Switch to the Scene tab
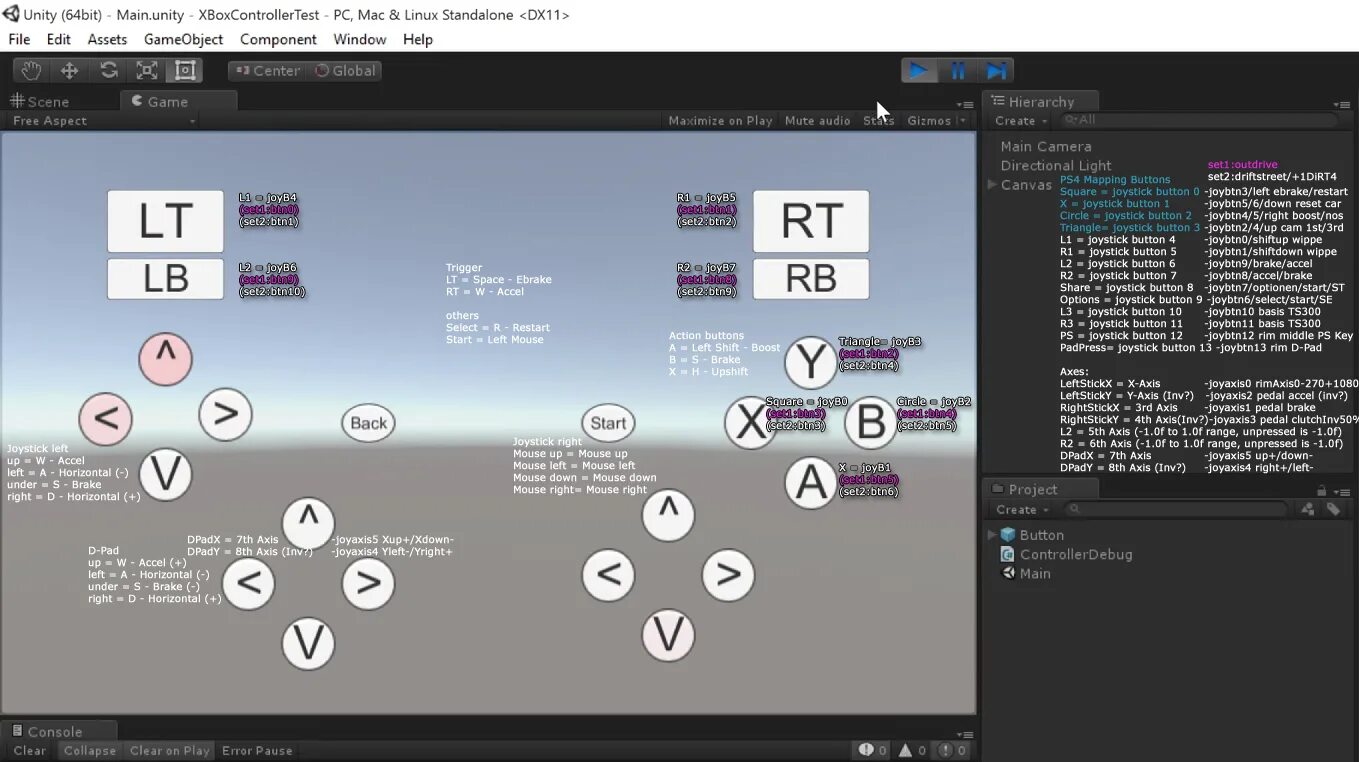This screenshot has height=762, width=1359. (41, 101)
